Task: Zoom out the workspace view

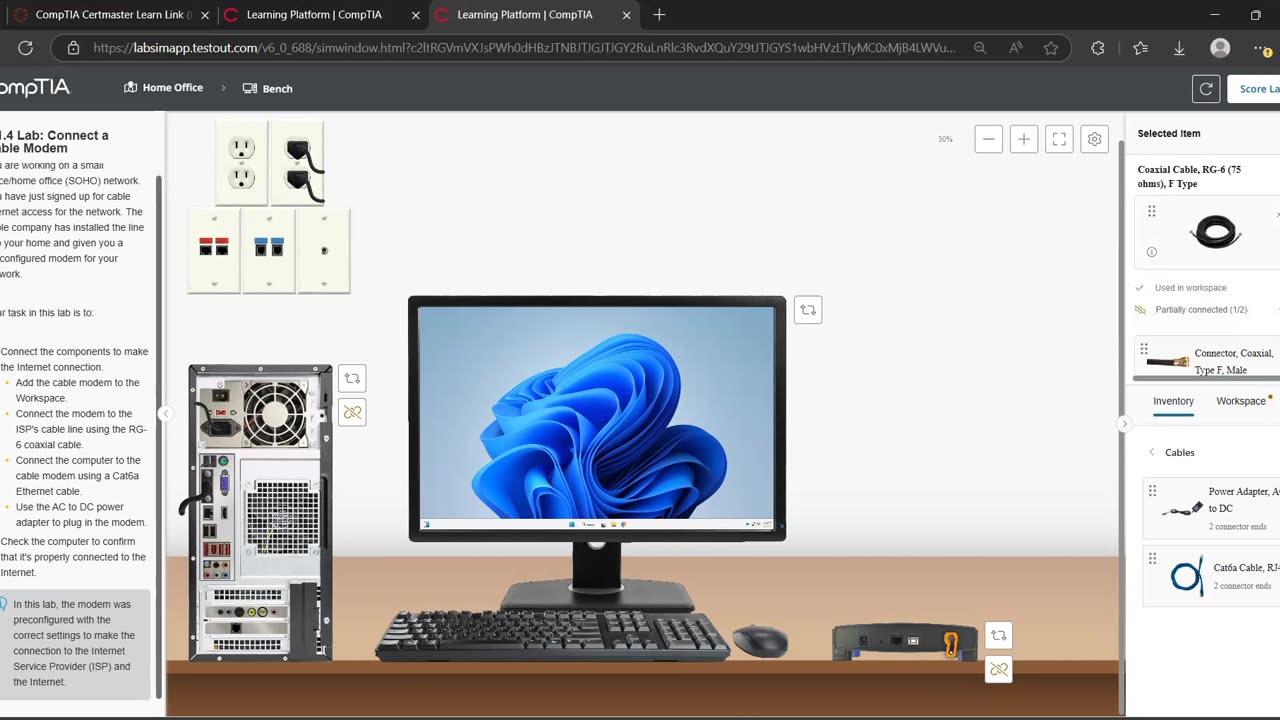Action: point(988,139)
